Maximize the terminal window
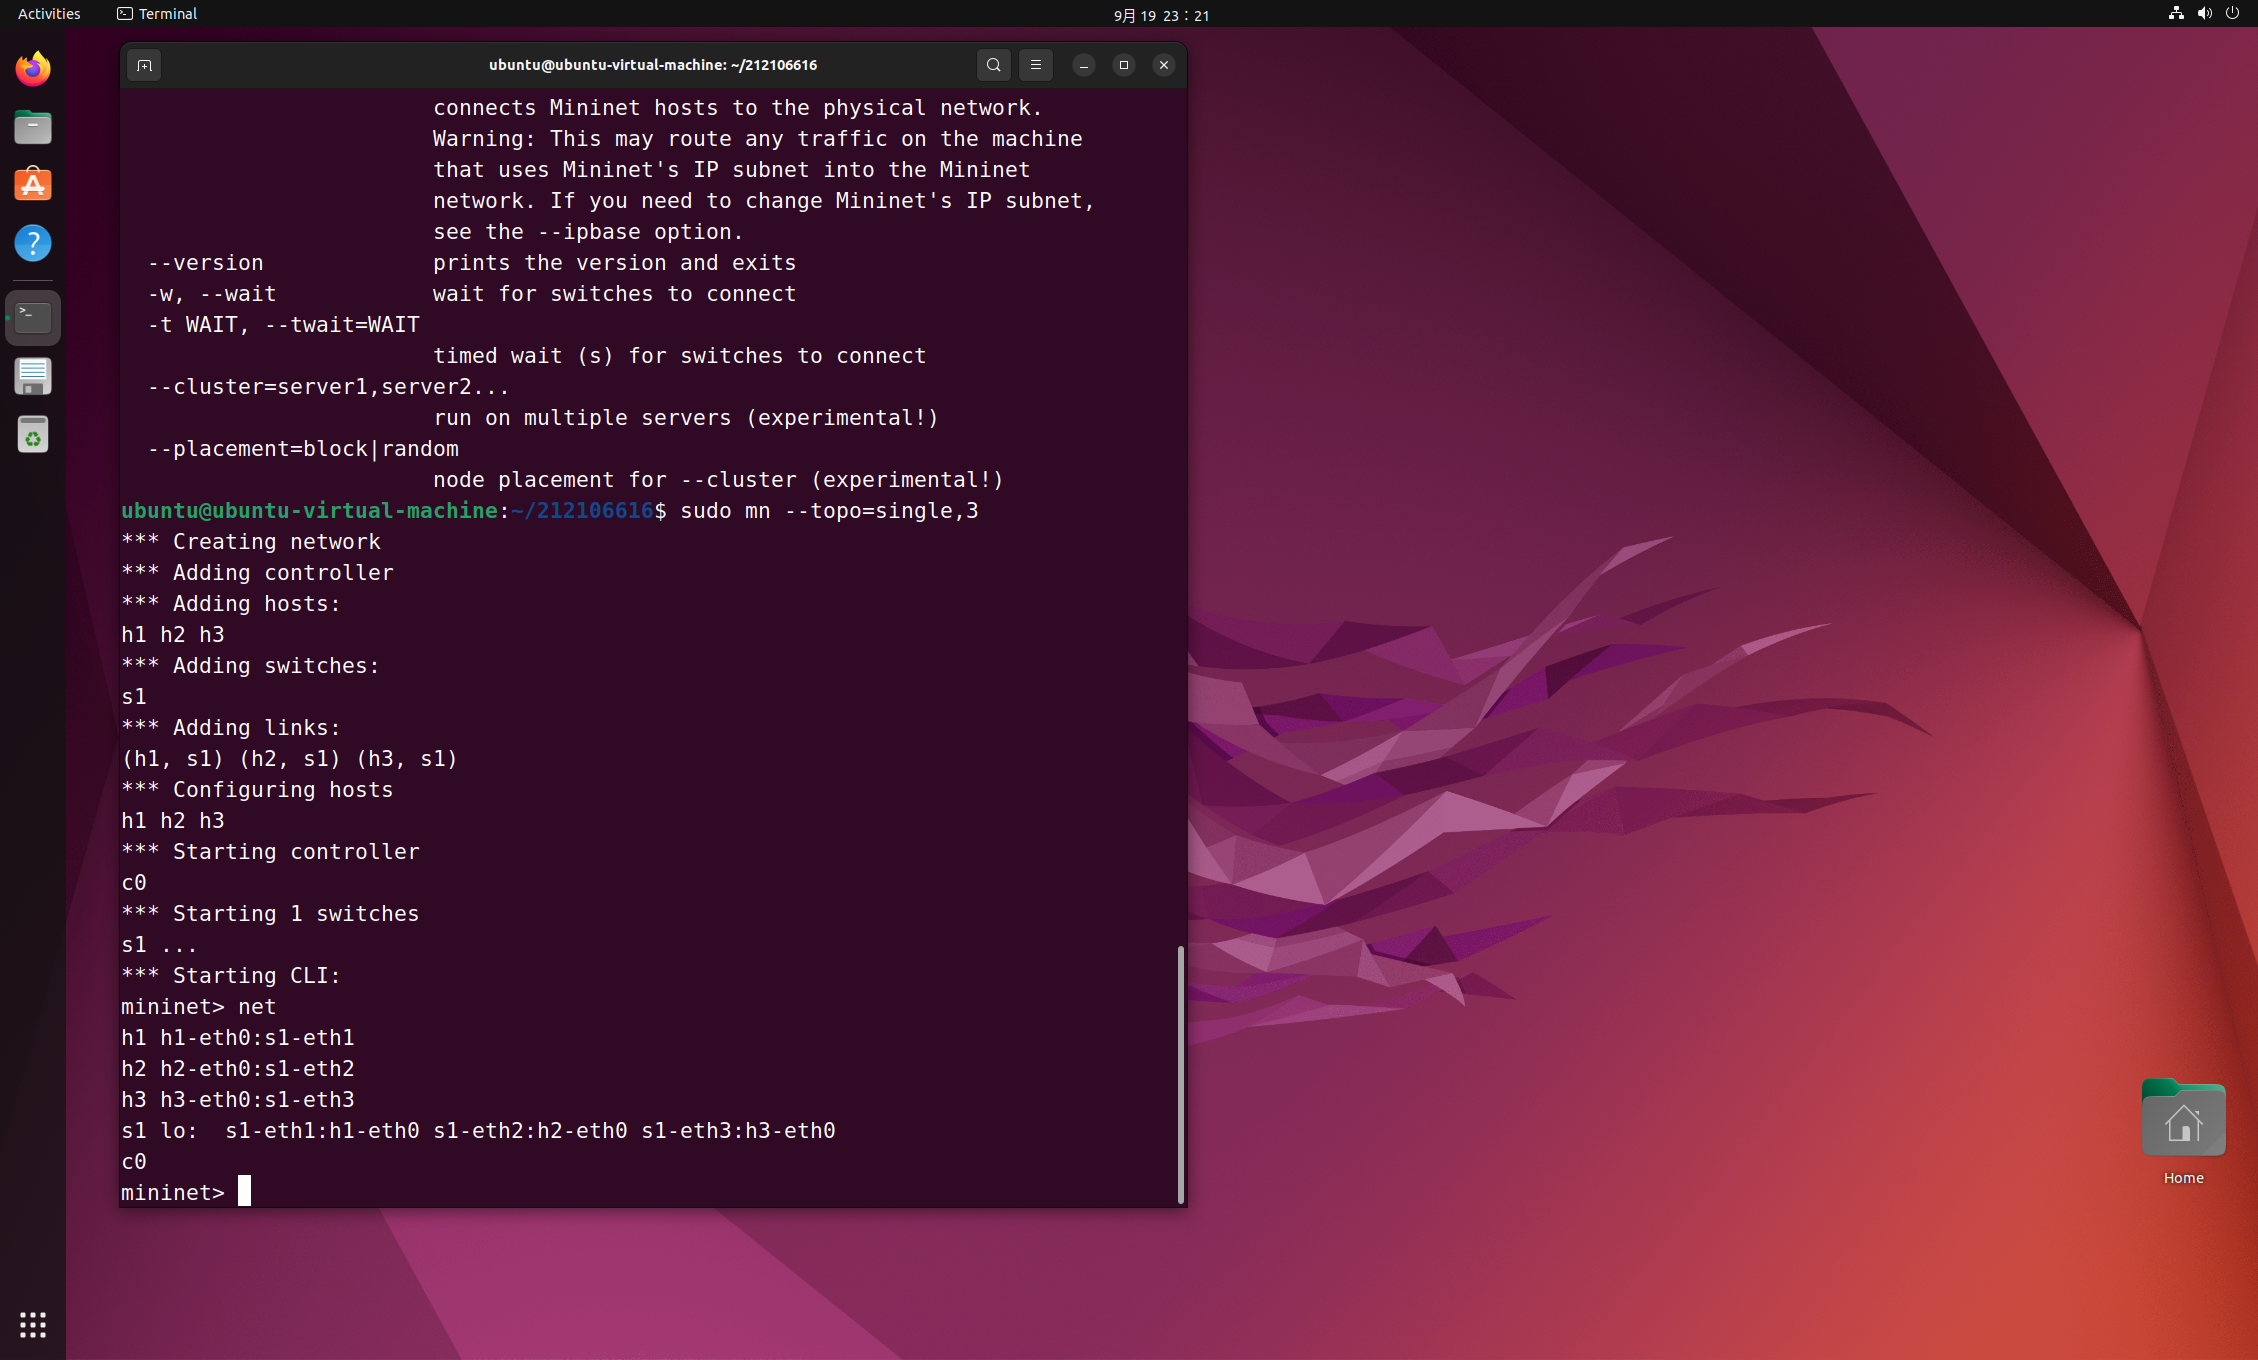 click(1124, 65)
